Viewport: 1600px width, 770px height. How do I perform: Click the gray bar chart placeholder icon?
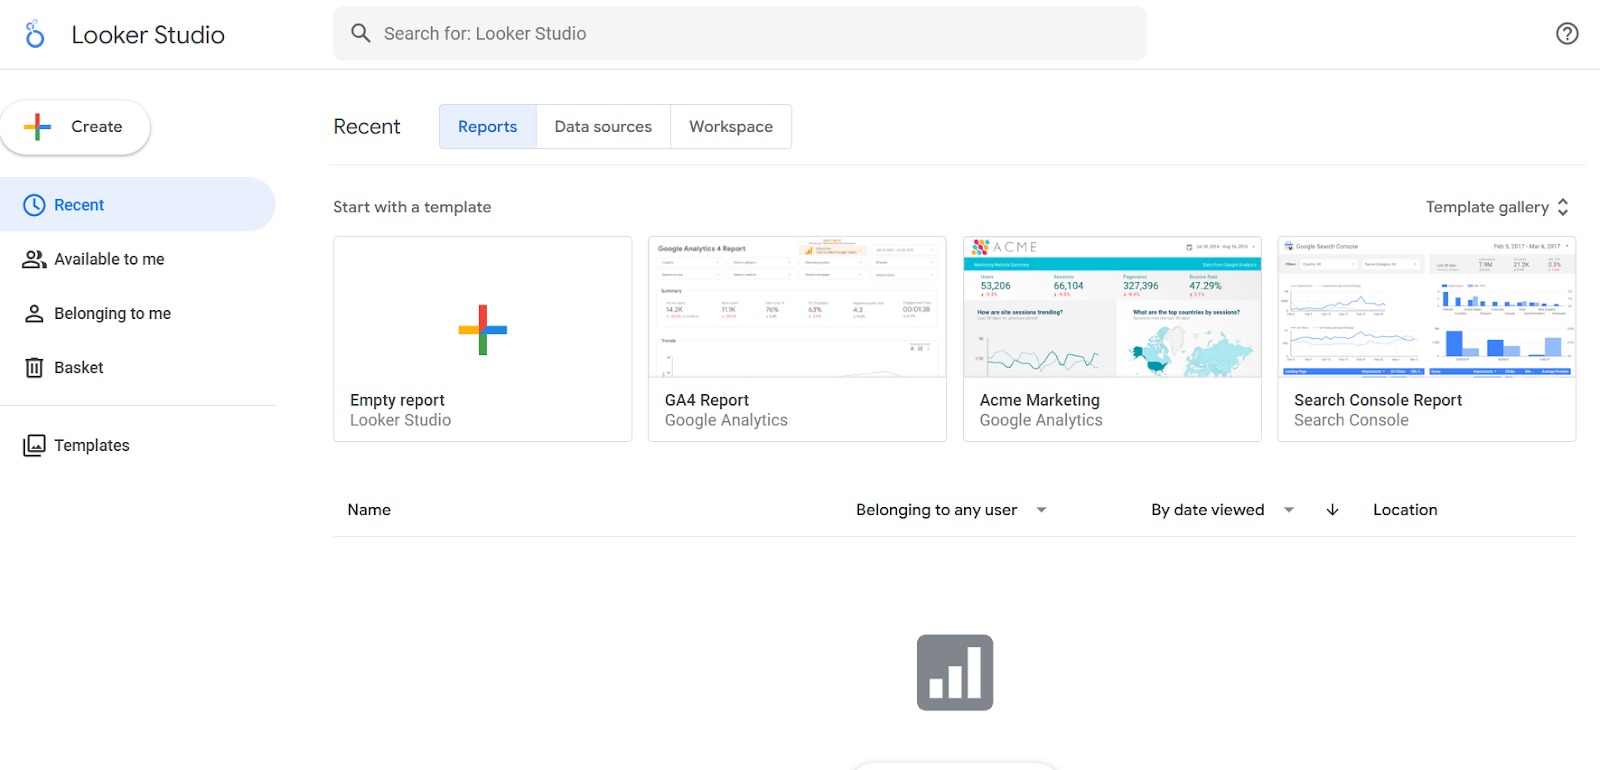(955, 673)
